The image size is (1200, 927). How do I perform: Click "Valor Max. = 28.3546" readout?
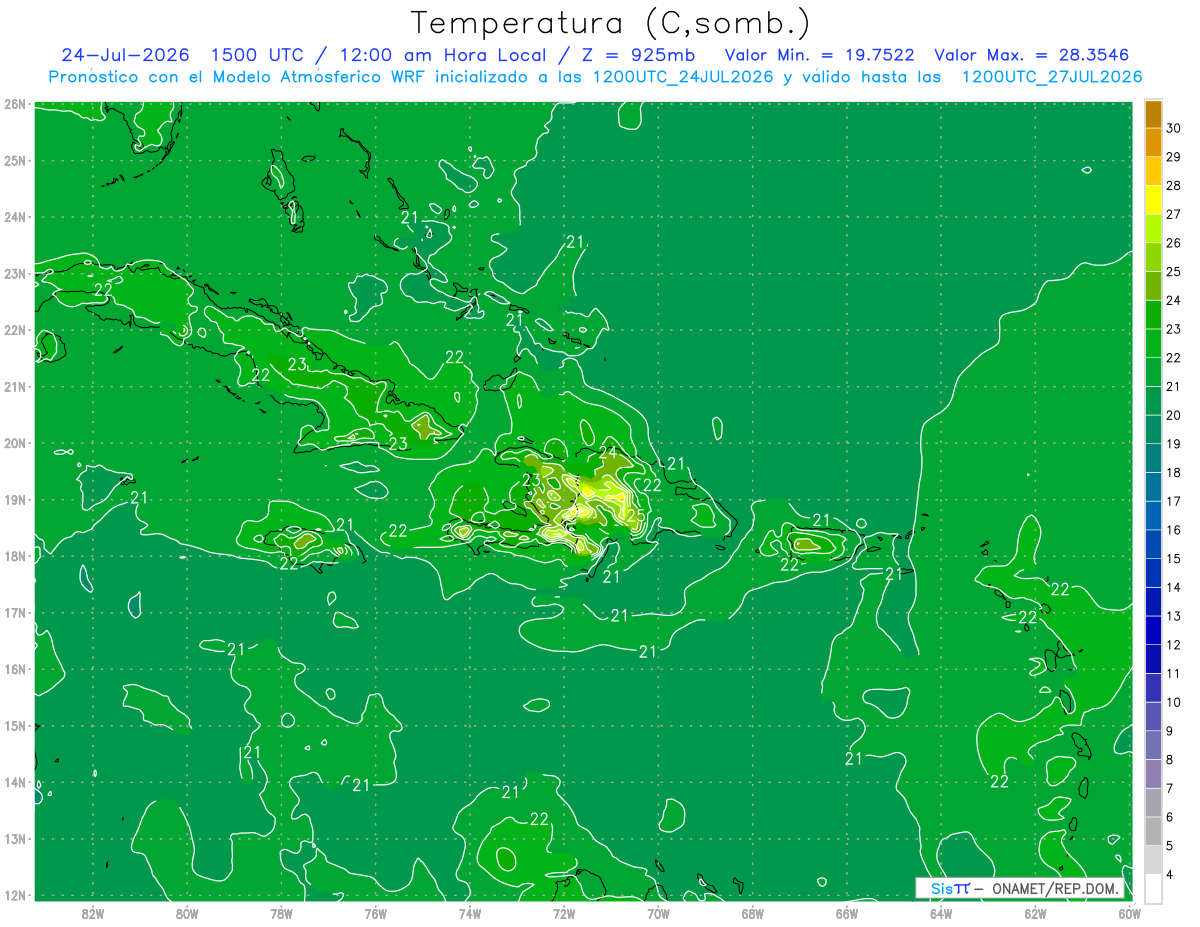pos(1033,55)
